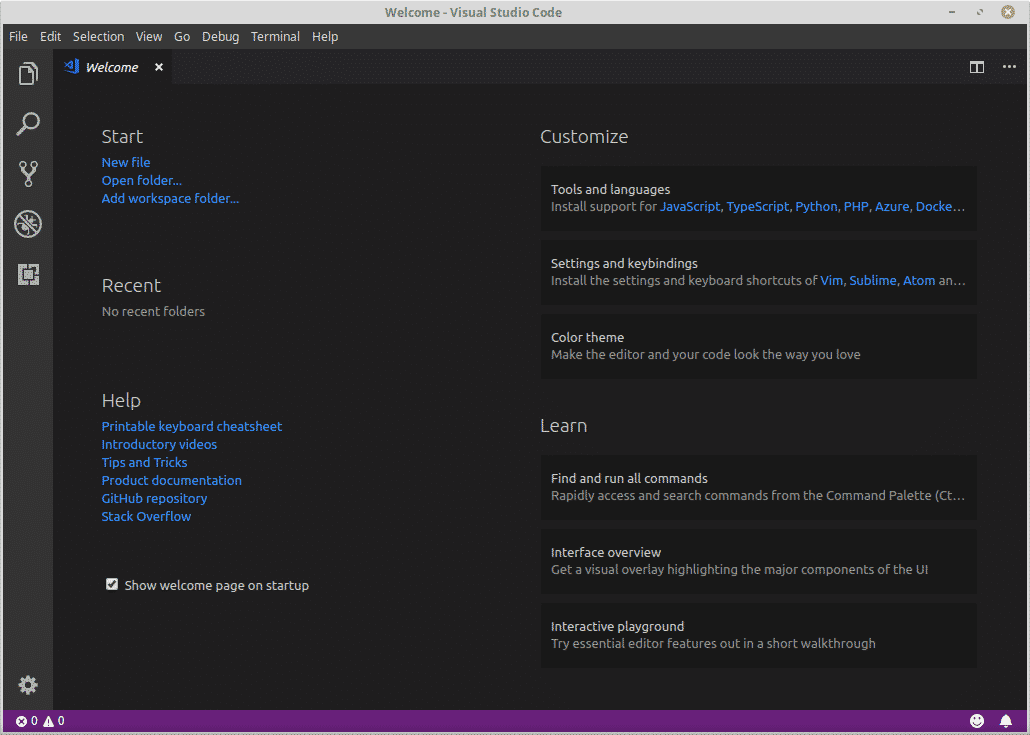Open the Debug view in activity bar
The image size is (1030, 735).
click(28, 224)
